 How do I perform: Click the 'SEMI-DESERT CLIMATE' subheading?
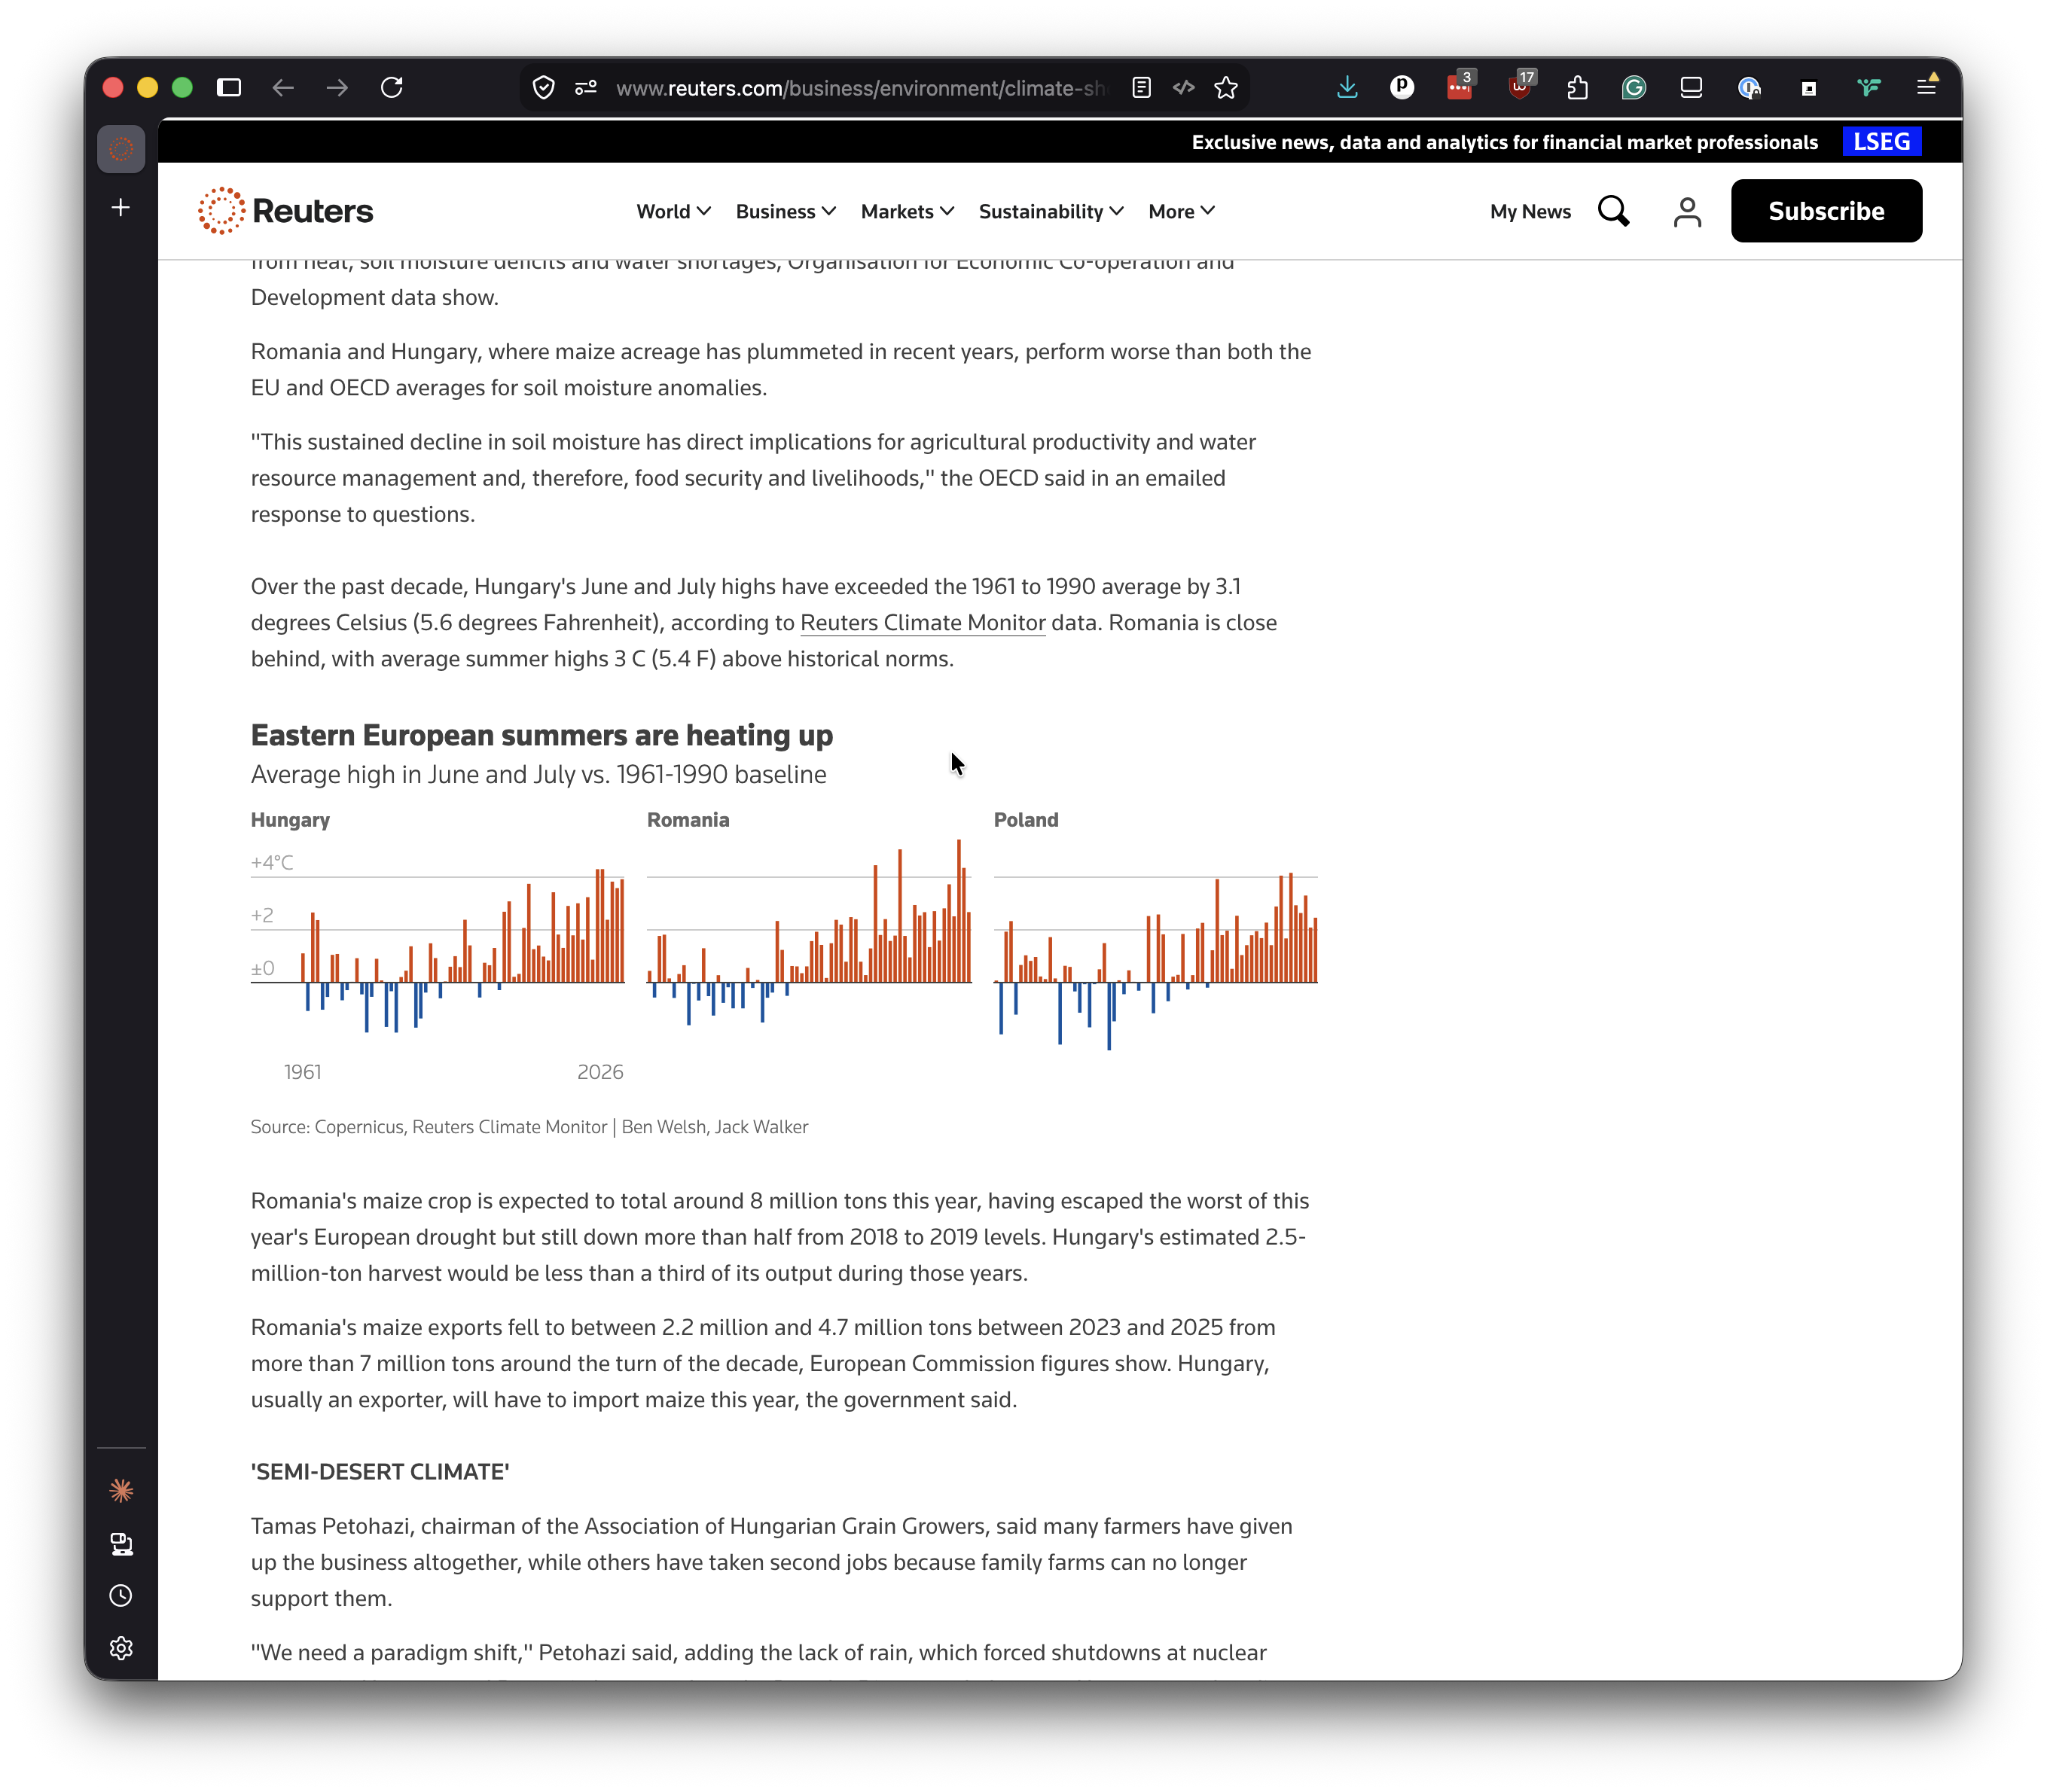click(380, 1471)
